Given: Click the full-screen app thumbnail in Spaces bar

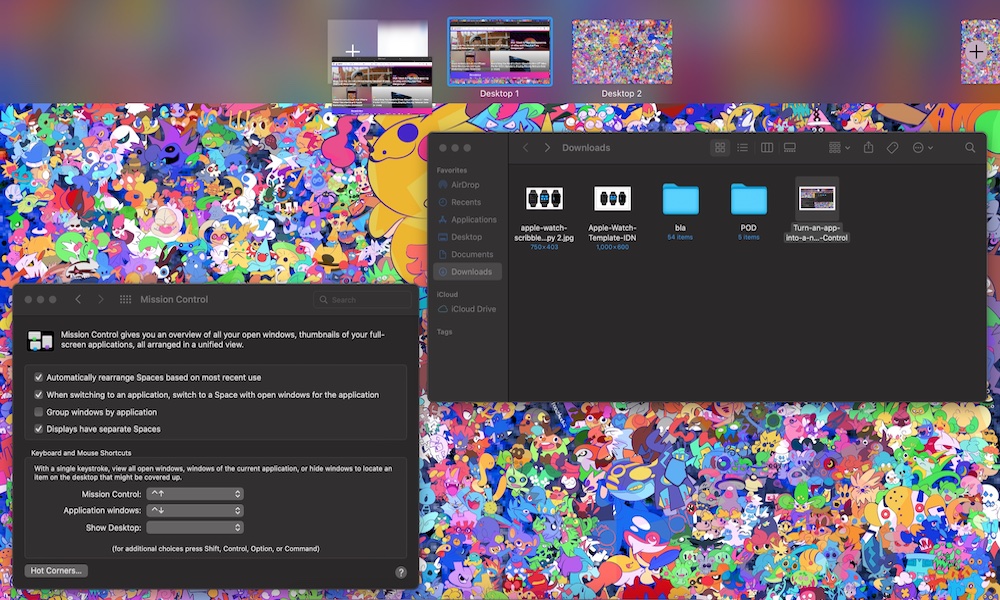Looking at the screenshot, I should click(x=381, y=85).
